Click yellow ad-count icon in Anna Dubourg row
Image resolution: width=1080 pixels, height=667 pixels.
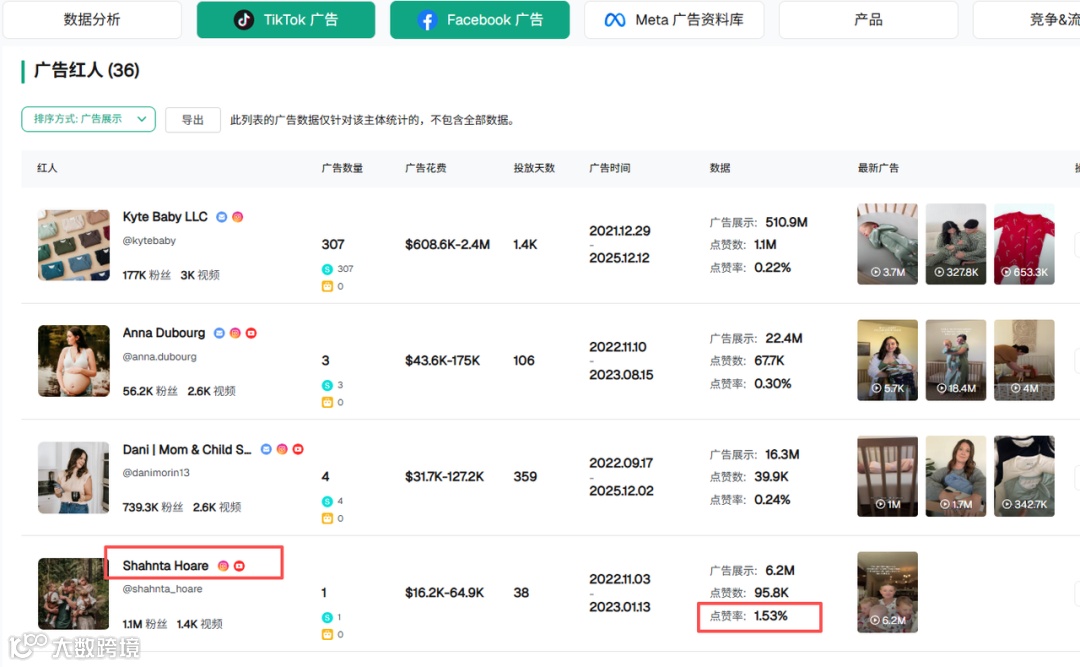click(x=327, y=402)
